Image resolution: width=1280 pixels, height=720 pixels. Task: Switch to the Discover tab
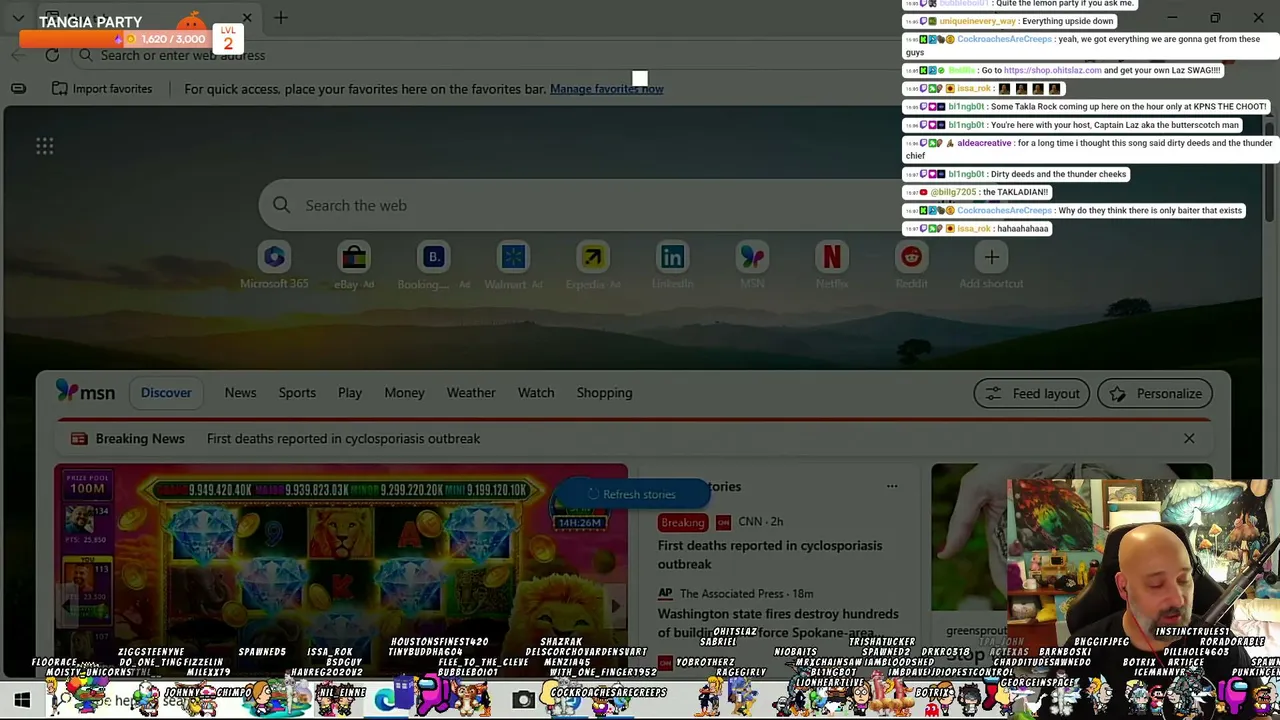coord(166,393)
